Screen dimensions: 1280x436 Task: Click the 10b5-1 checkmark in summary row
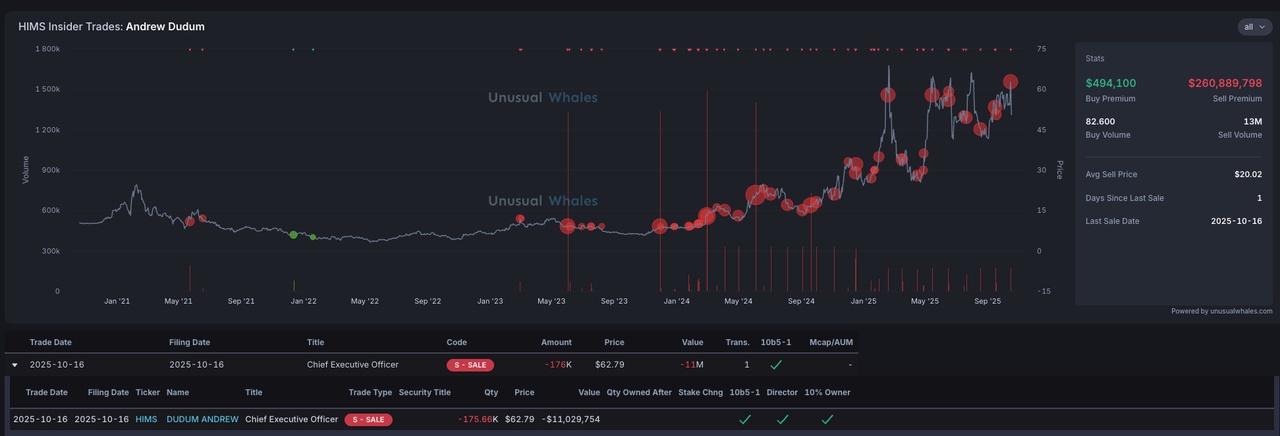775,365
